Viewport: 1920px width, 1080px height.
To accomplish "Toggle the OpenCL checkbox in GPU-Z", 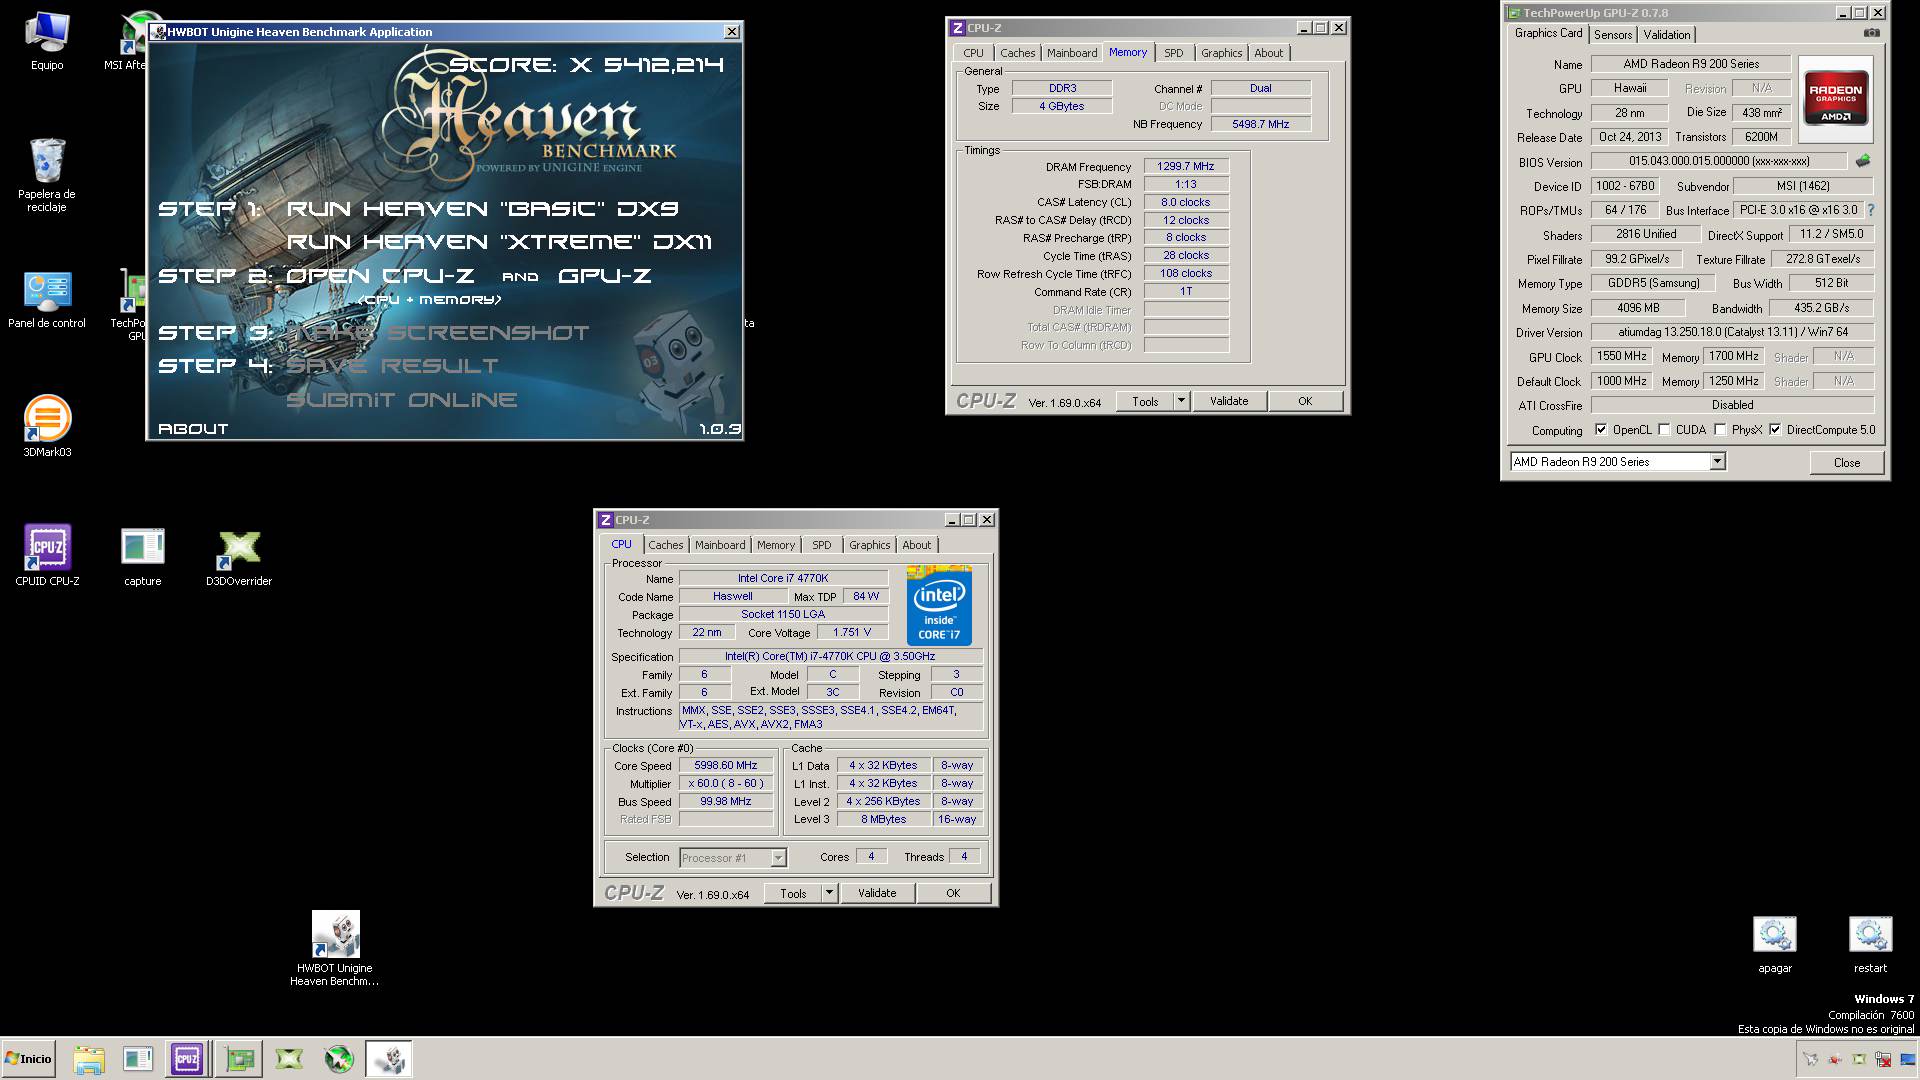I will click(x=1601, y=430).
